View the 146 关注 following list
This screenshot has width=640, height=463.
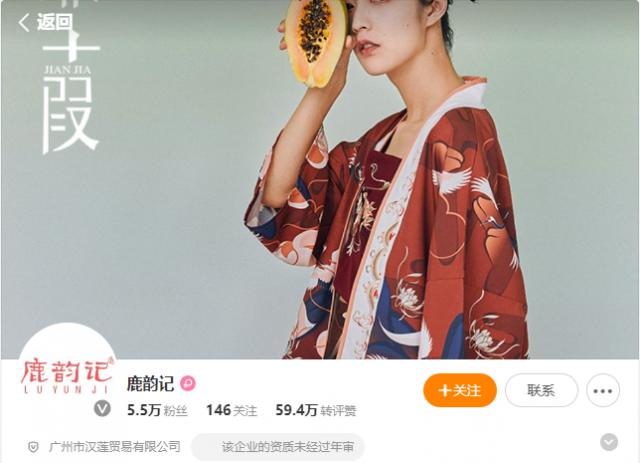pos(231,410)
